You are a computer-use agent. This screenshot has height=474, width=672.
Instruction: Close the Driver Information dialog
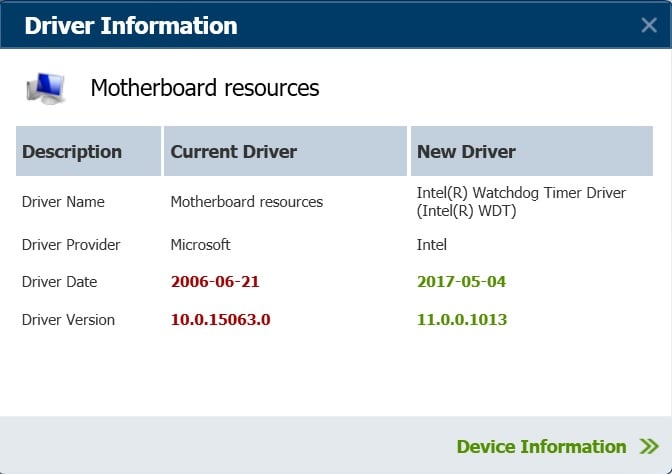tap(649, 25)
